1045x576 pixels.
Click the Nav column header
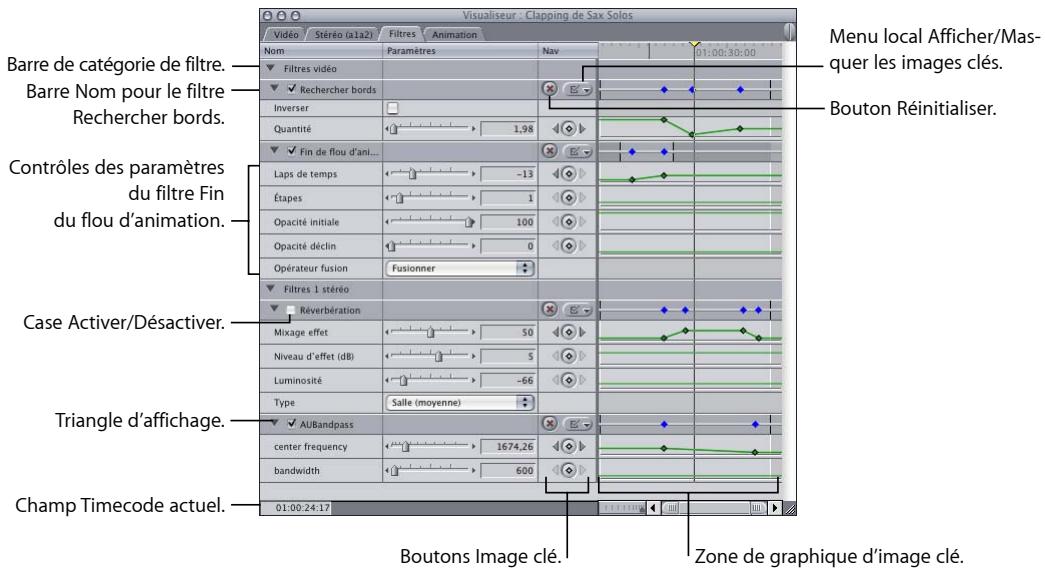coord(567,51)
